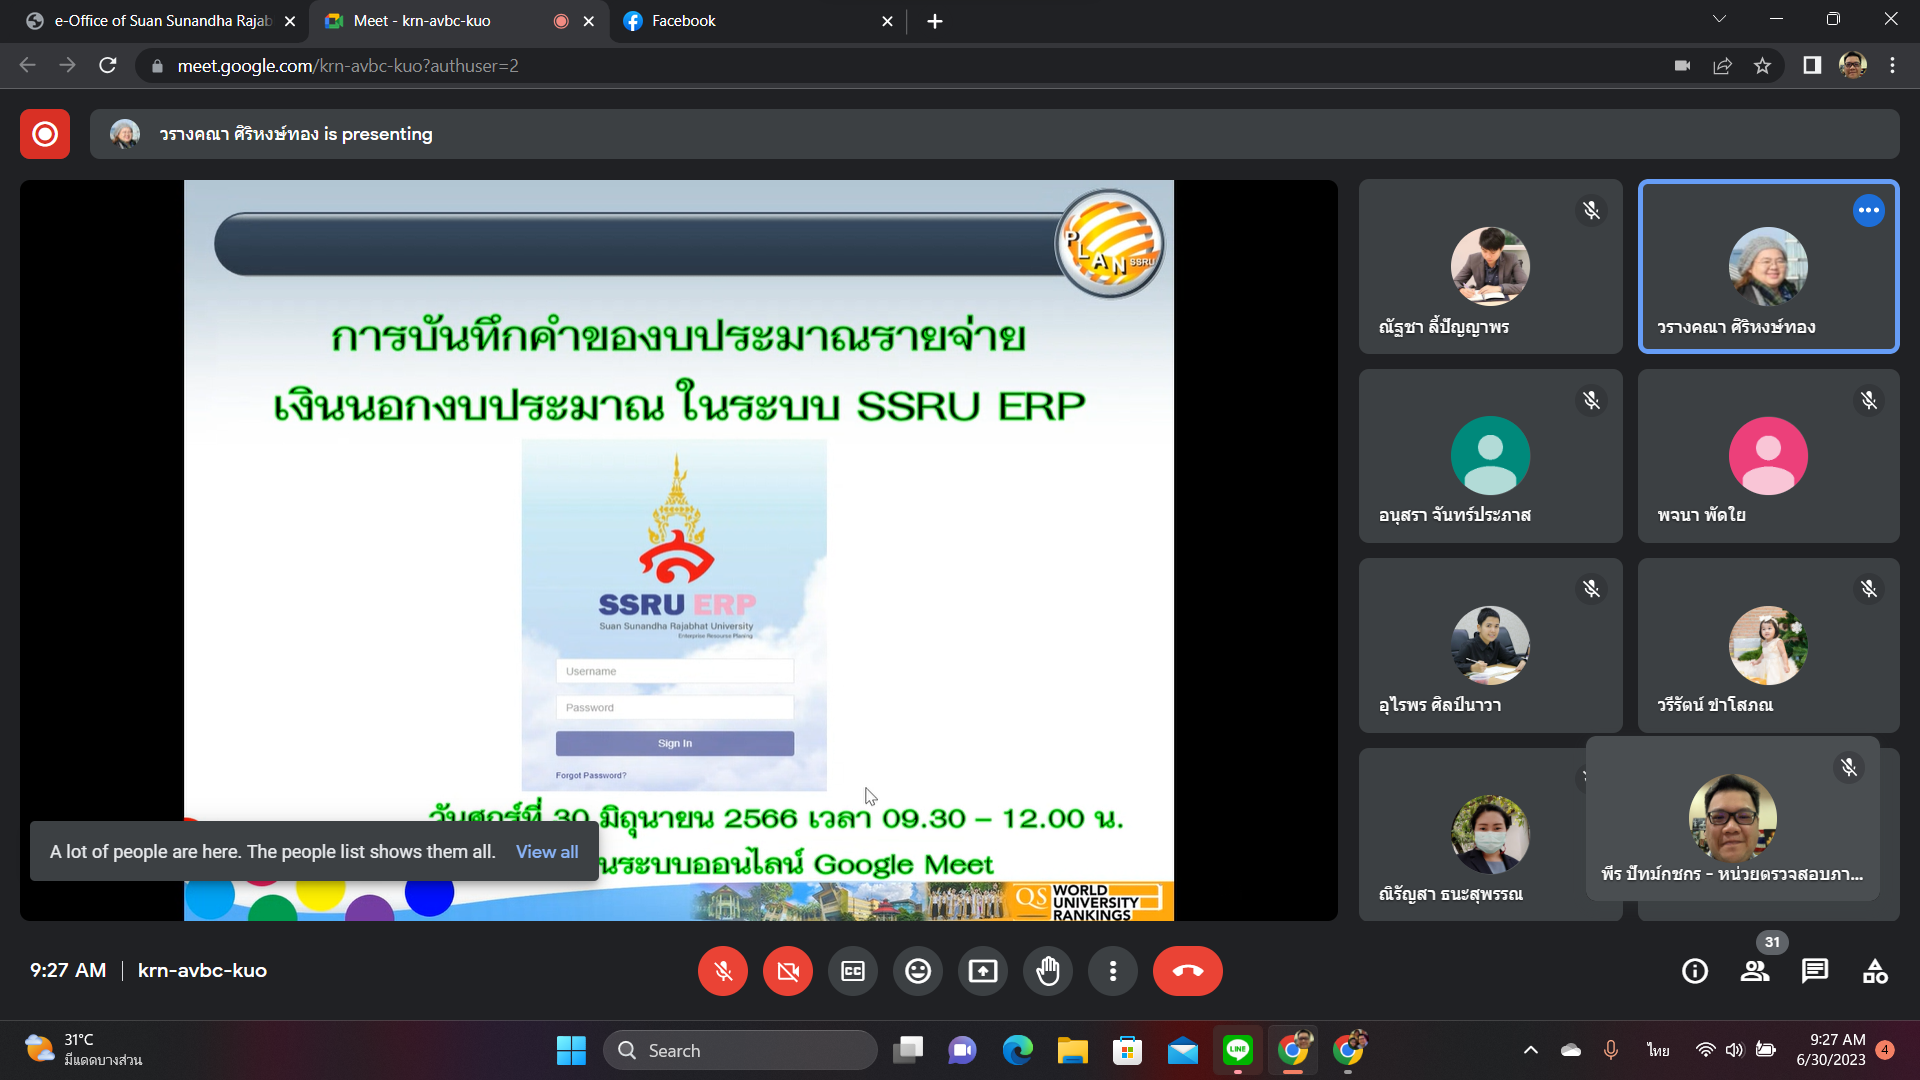This screenshot has width=1920, height=1080.
Task: Open meeting details info icon
Action: click(1695, 971)
